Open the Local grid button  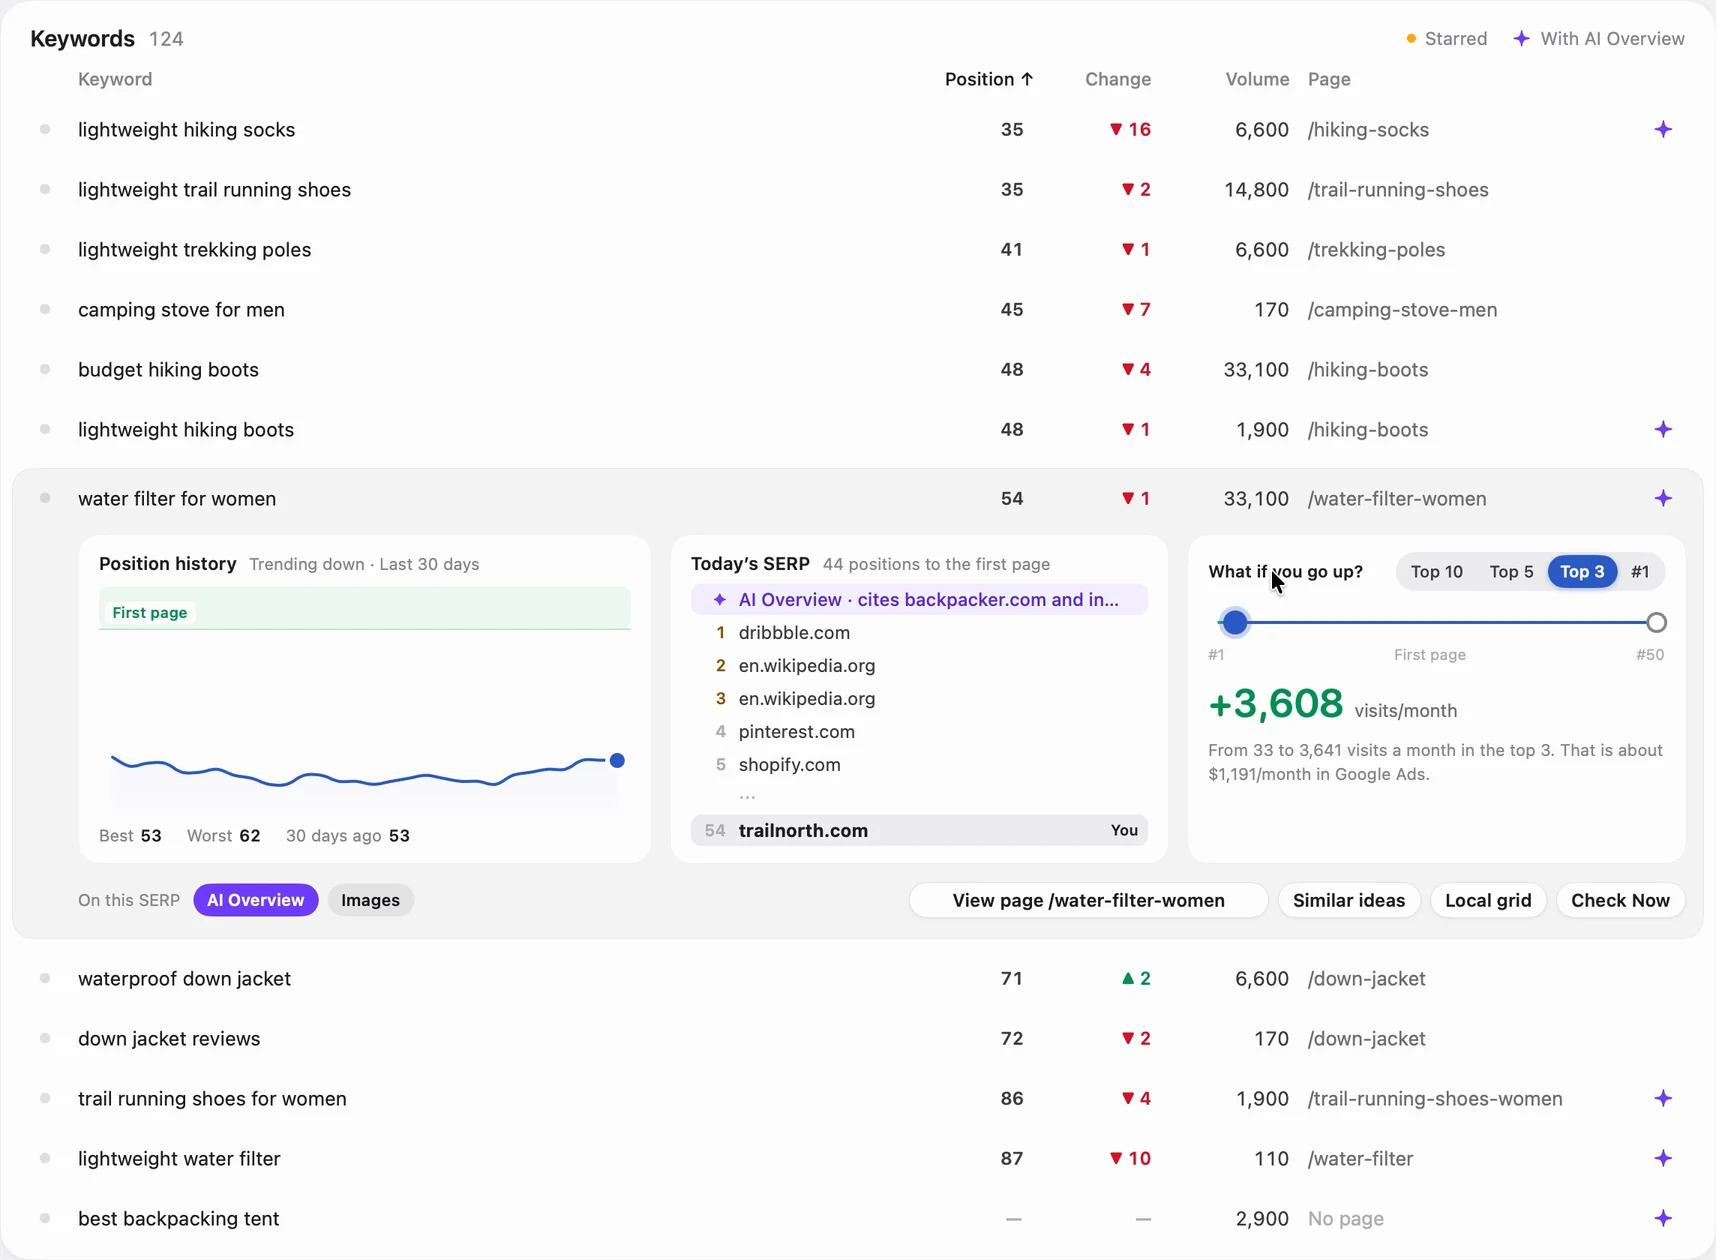[x=1488, y=901]
